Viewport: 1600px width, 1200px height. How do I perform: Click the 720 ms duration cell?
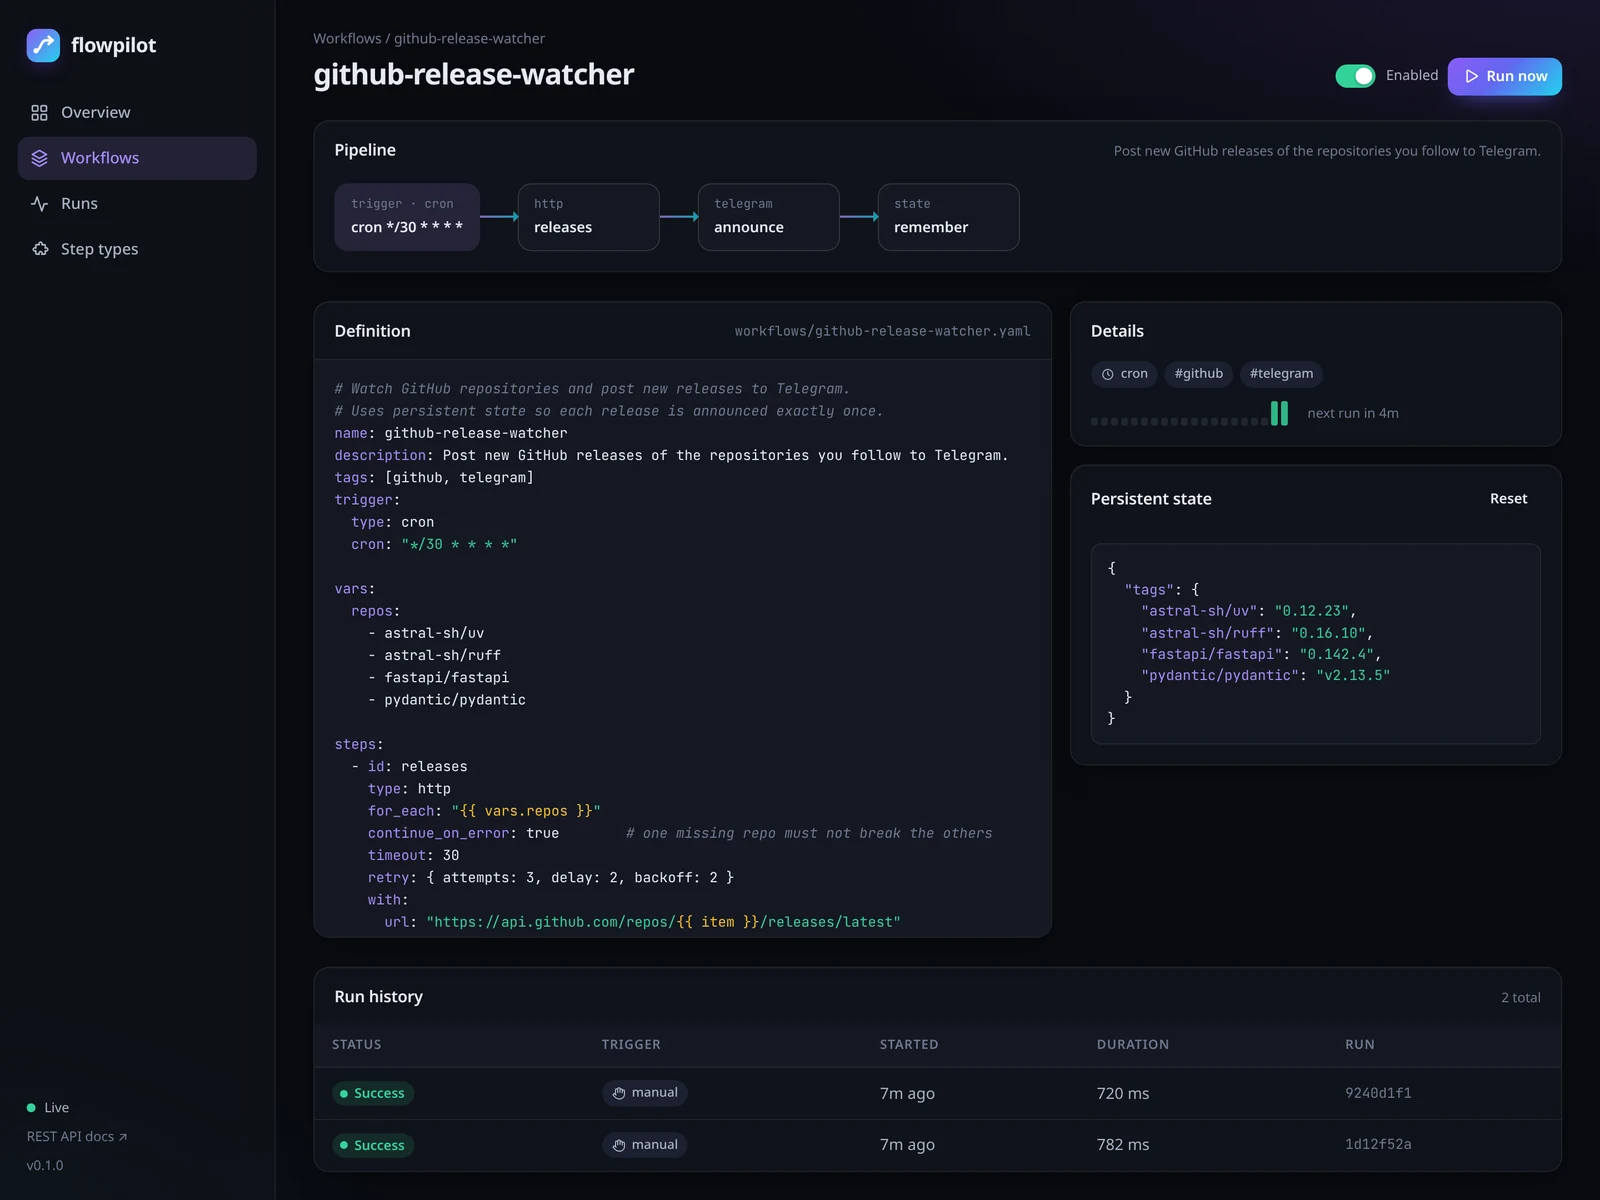pos(1123,1094)
